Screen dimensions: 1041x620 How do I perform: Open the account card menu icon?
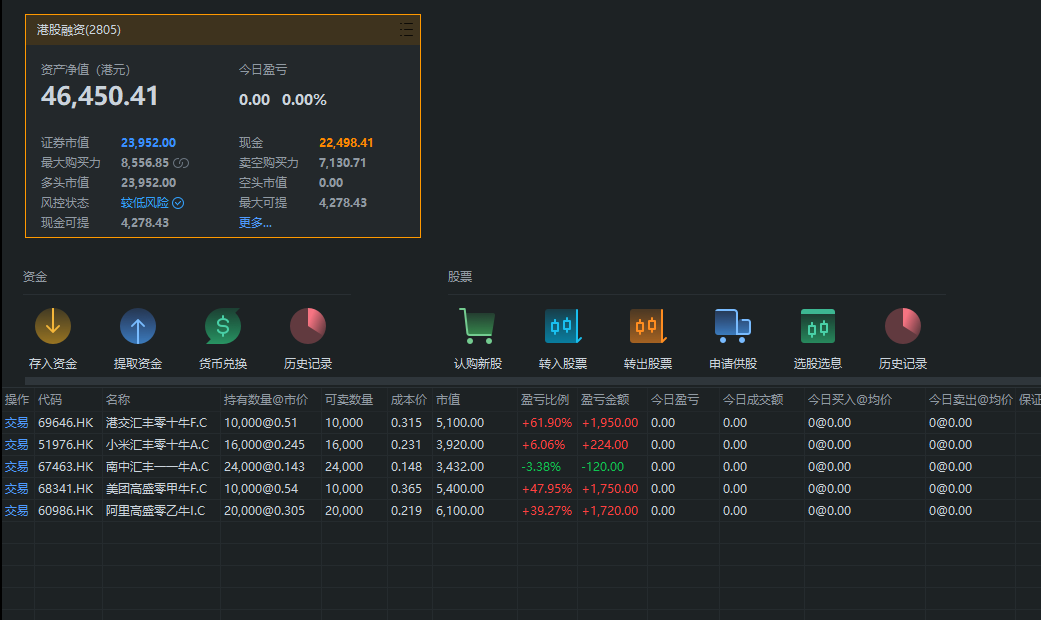pyautogui.click(x=406, y=29)
